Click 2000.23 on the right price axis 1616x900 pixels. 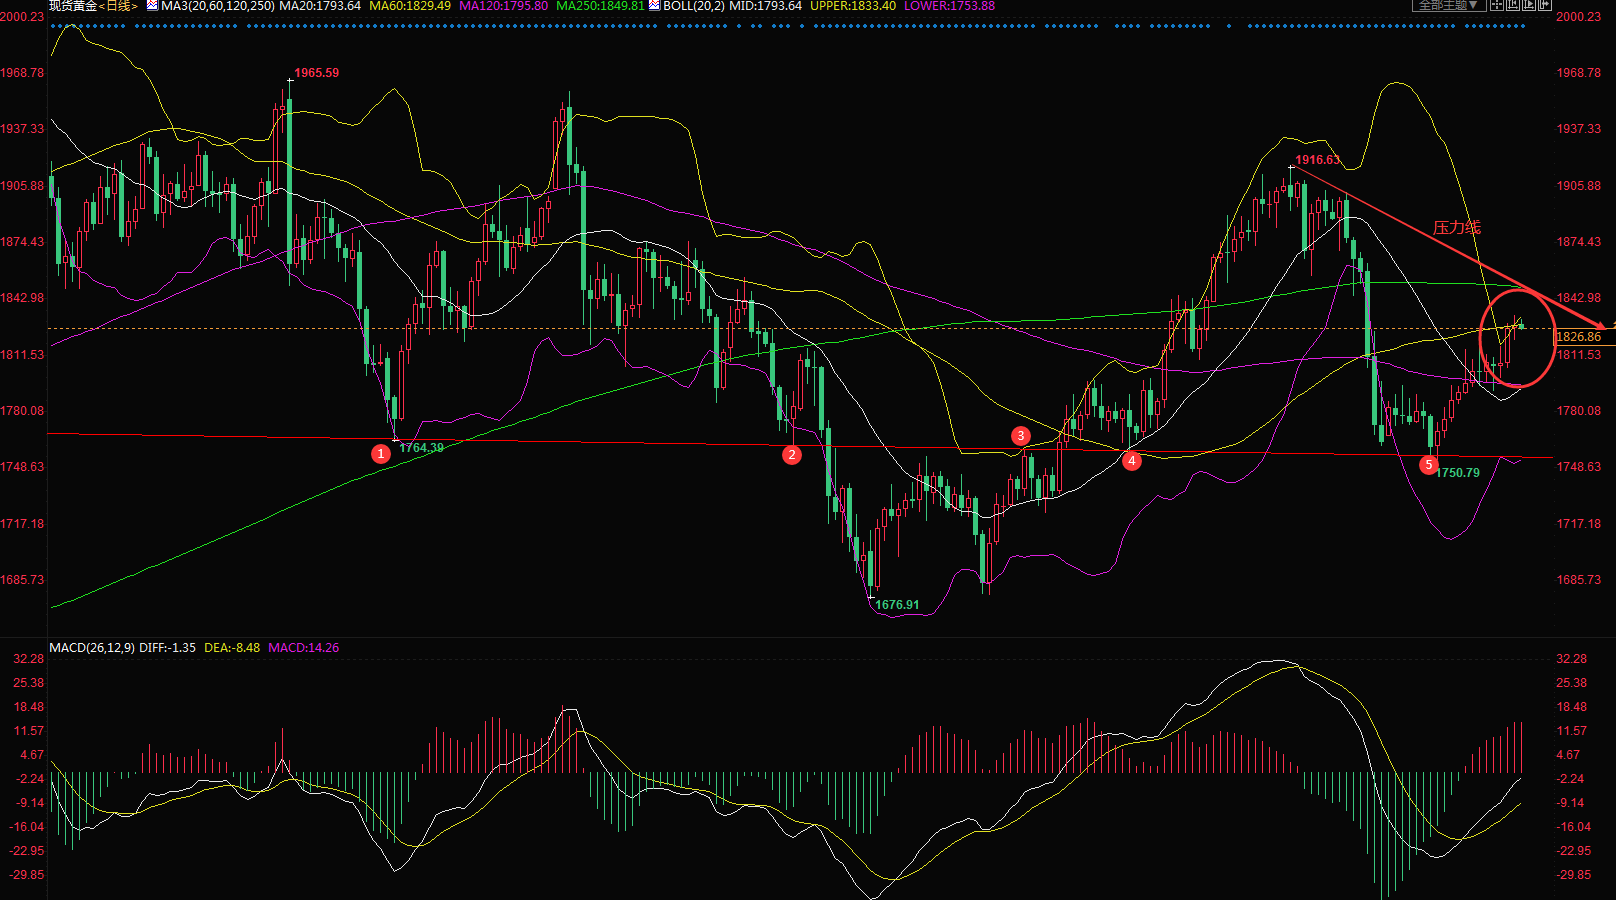(x=1578, y=17)
